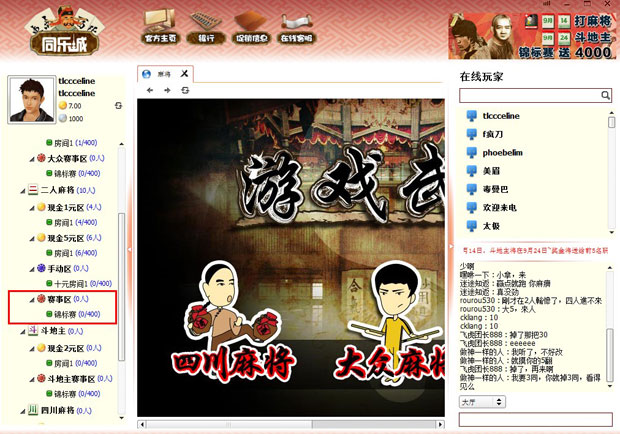Click the 锦标赛 tournament banner ad
This screenshot has width=620, height=434.
pos(532,36)
